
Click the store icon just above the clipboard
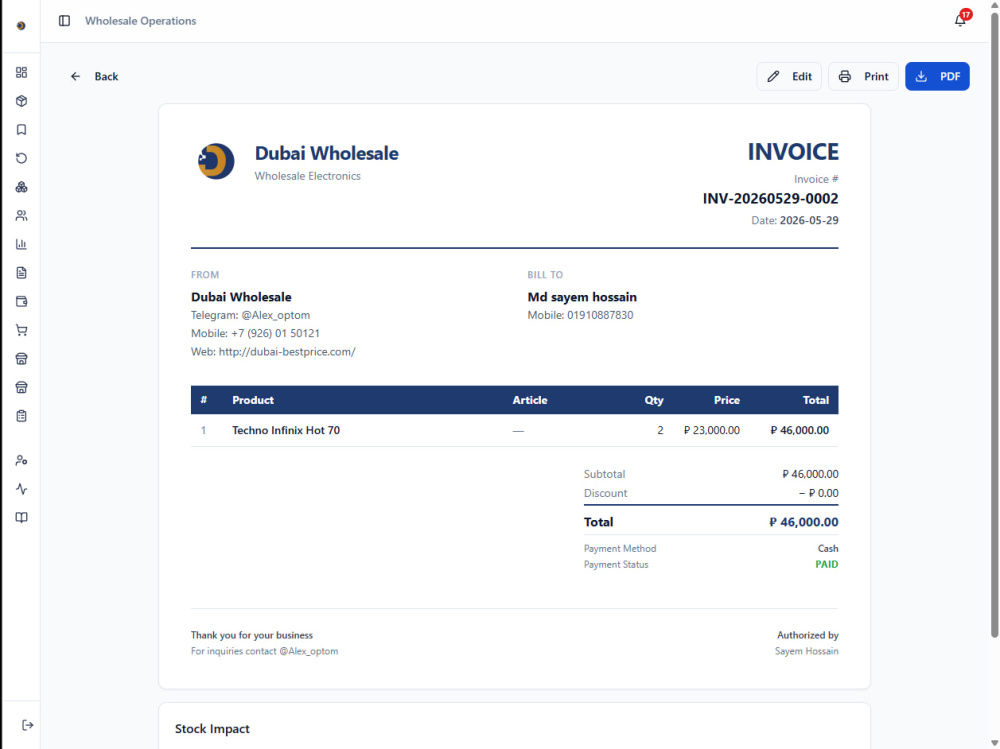[21, 387]
